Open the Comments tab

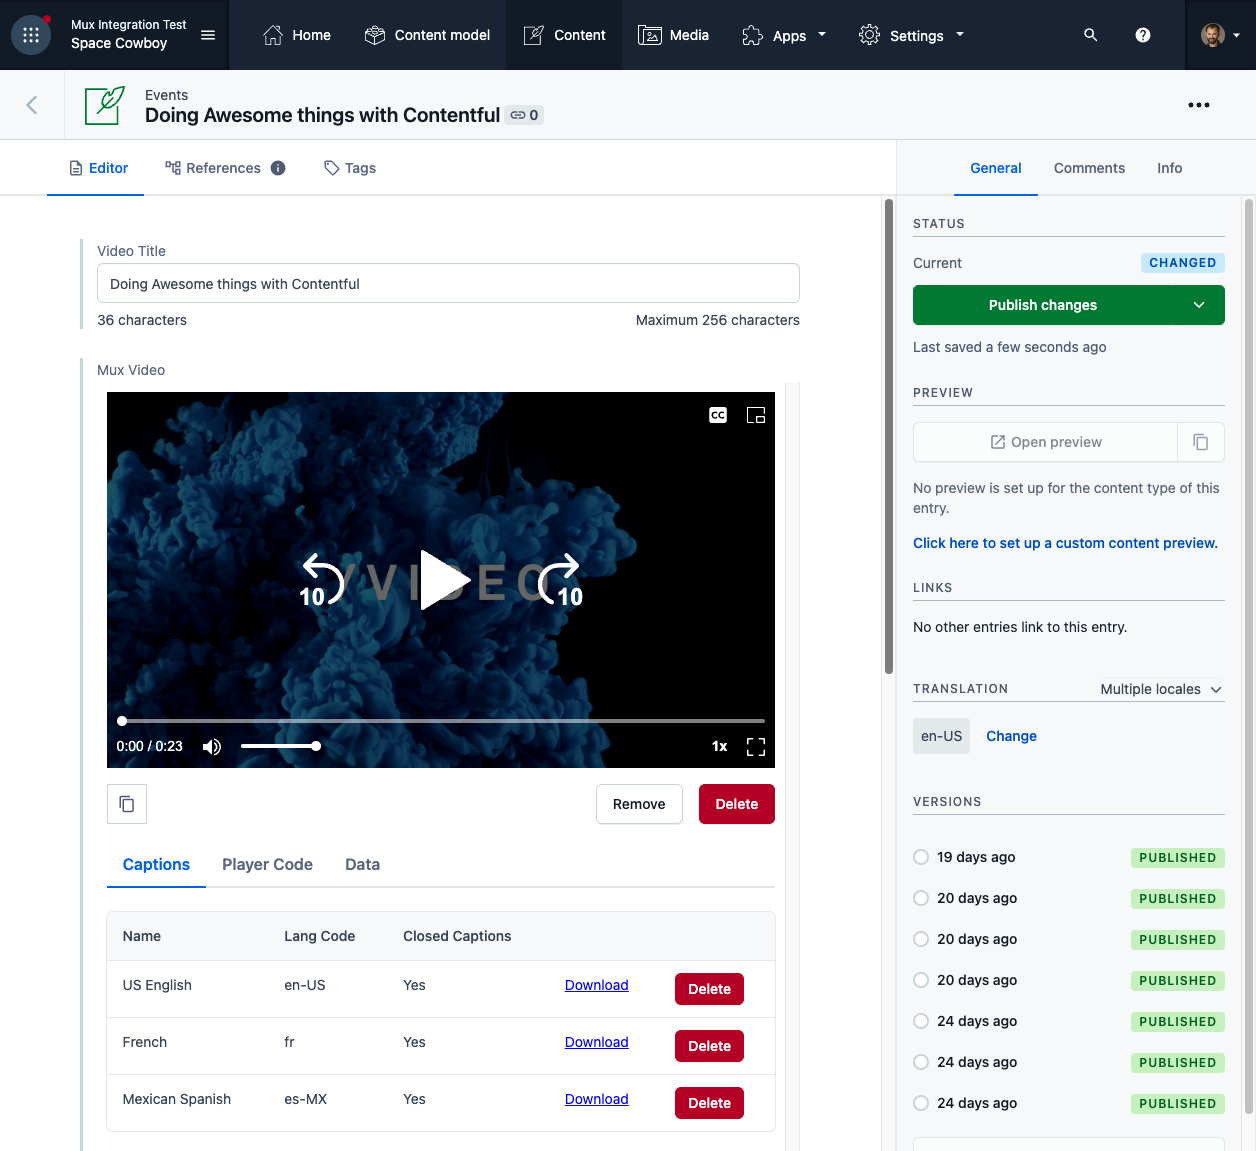[1089, 168]
